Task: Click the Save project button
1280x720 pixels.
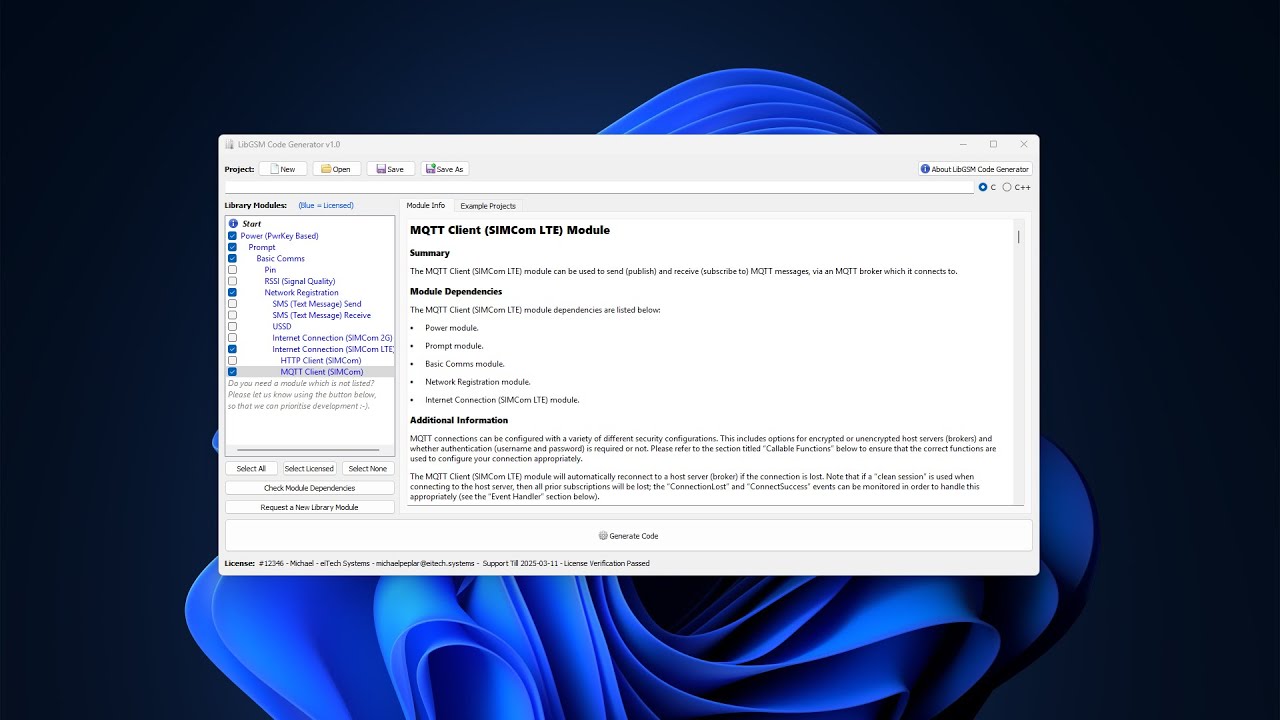Action: click(391, 169)
